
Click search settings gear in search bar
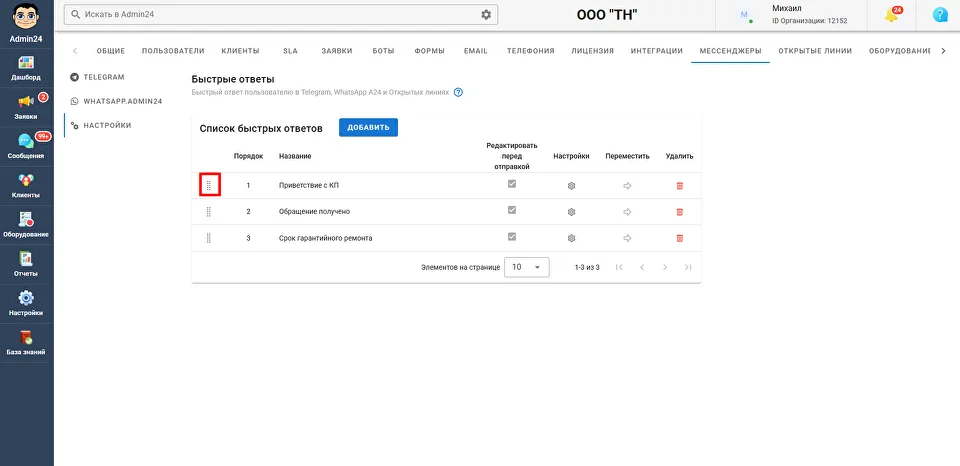[x=487, y=15]
